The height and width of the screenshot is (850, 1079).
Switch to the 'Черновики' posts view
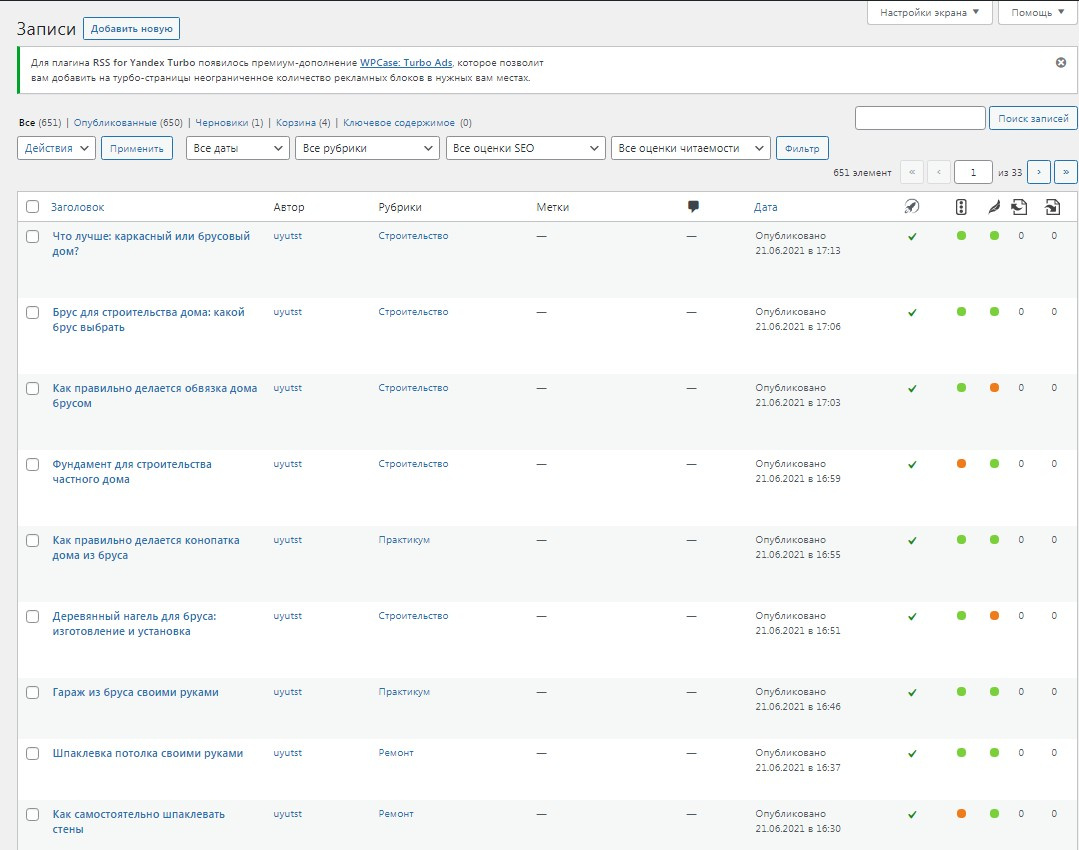222,123
